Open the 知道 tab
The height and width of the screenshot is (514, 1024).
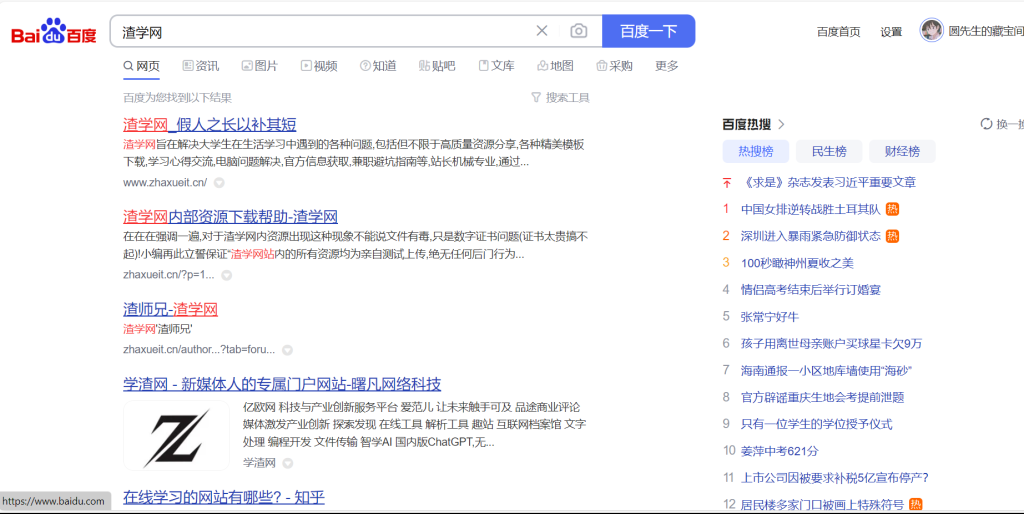(x=378, y=66)
